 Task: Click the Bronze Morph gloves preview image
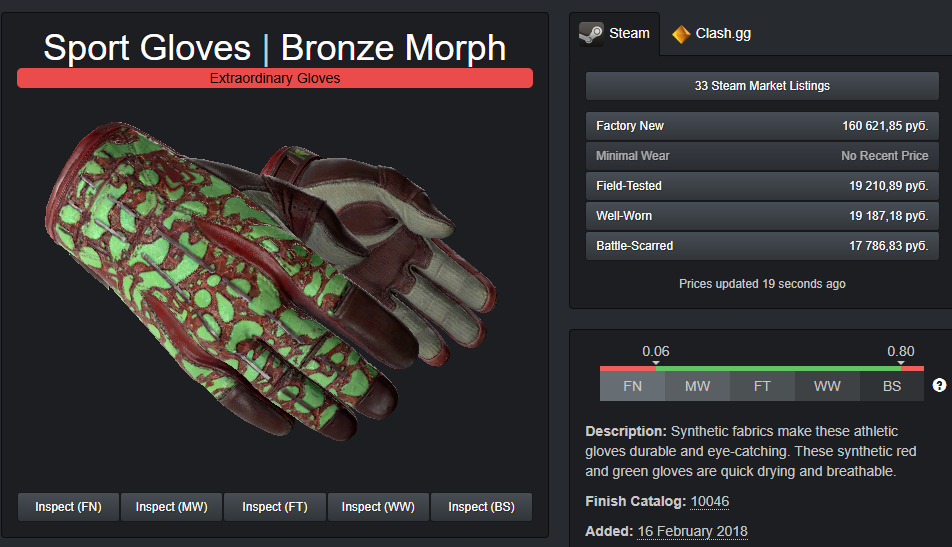coord(271,280)
